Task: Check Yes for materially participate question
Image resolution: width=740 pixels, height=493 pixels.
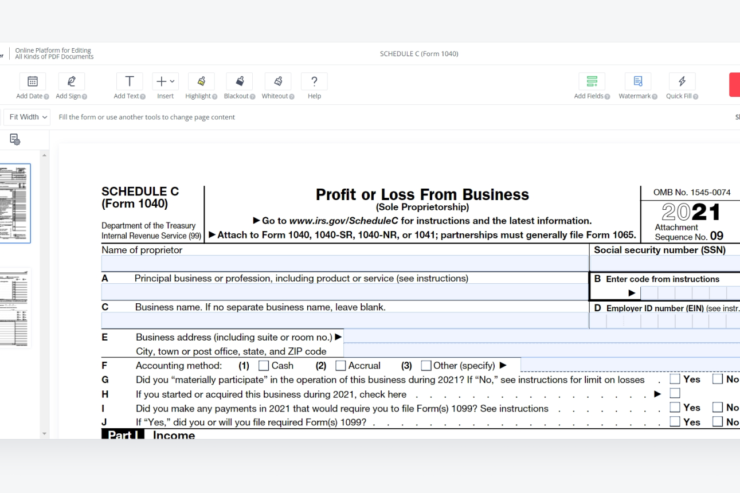Action: 675,379
